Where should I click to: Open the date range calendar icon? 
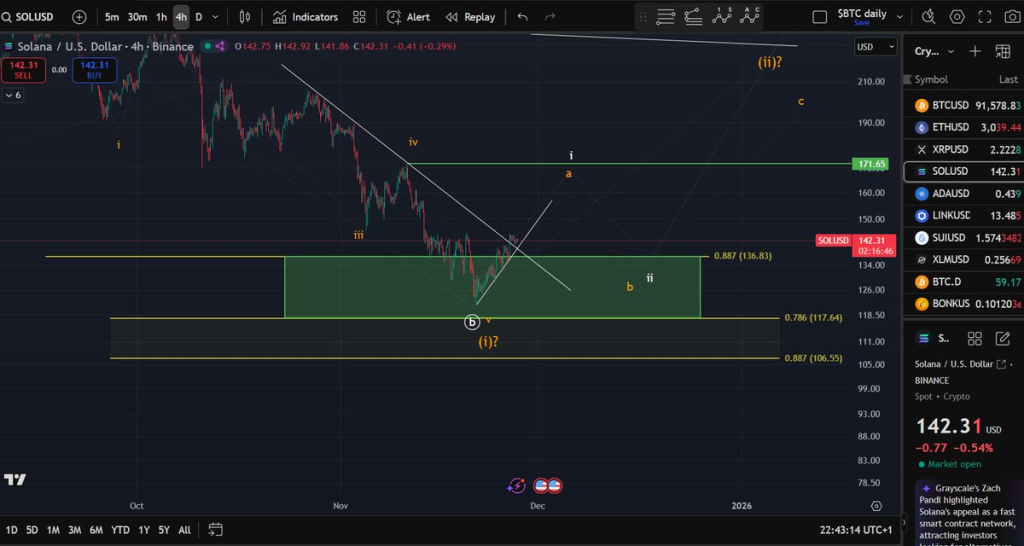(x=216, y=530)
